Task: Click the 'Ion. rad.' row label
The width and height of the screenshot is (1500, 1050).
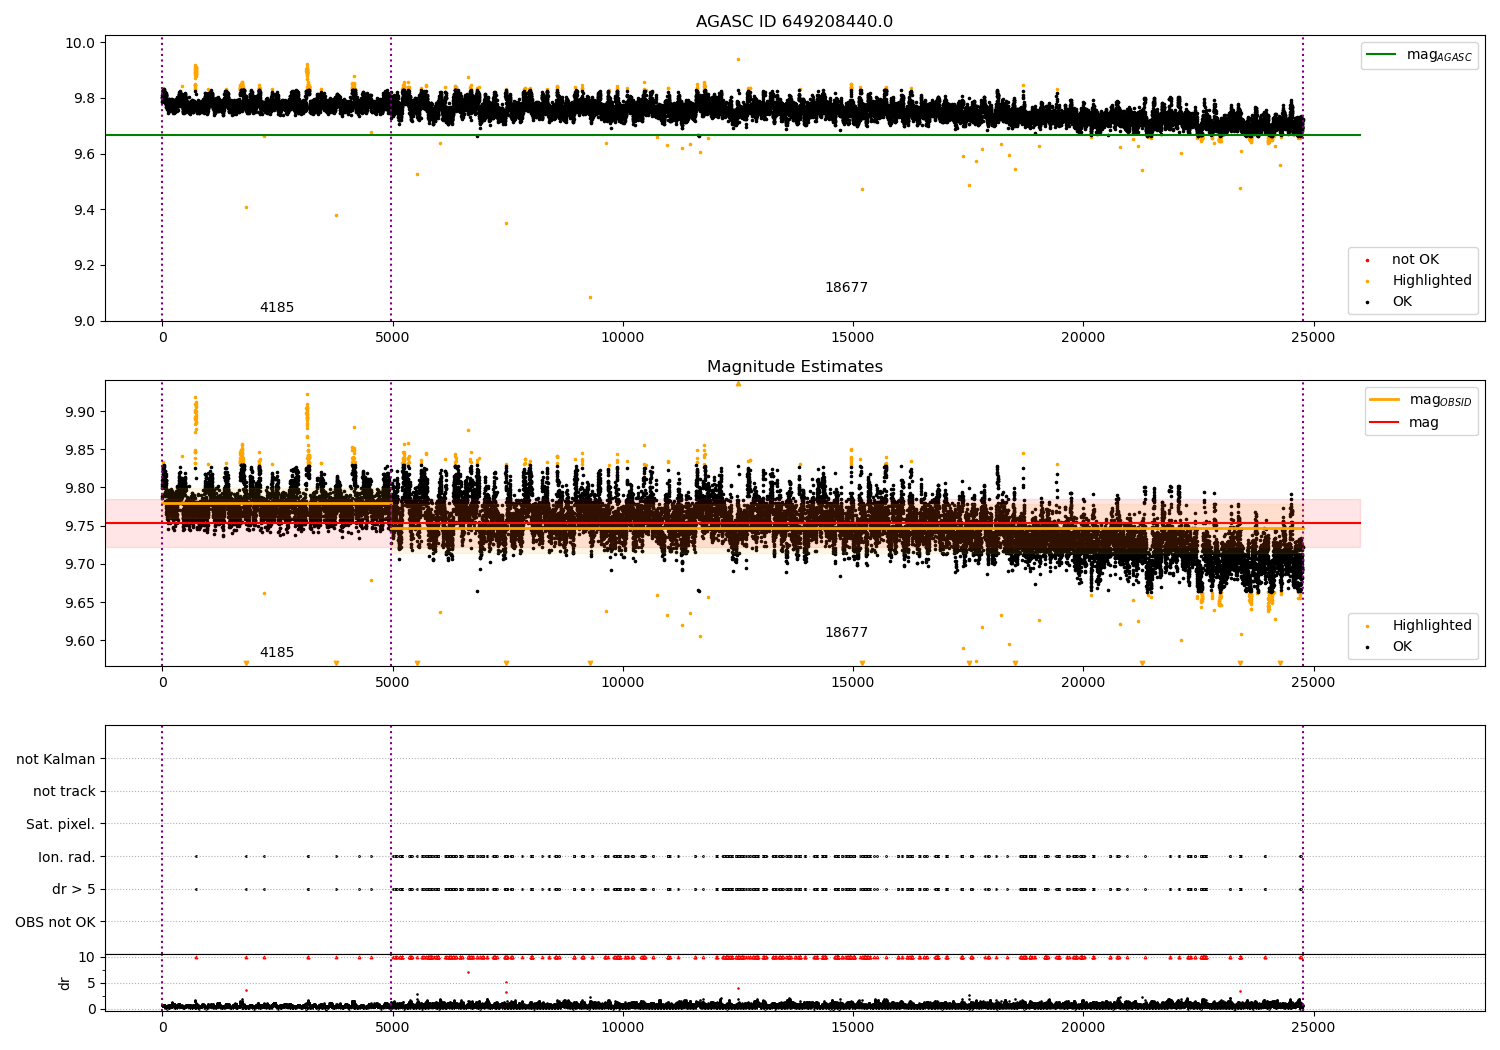Action: pyautogui.click(x=67, y=857)
